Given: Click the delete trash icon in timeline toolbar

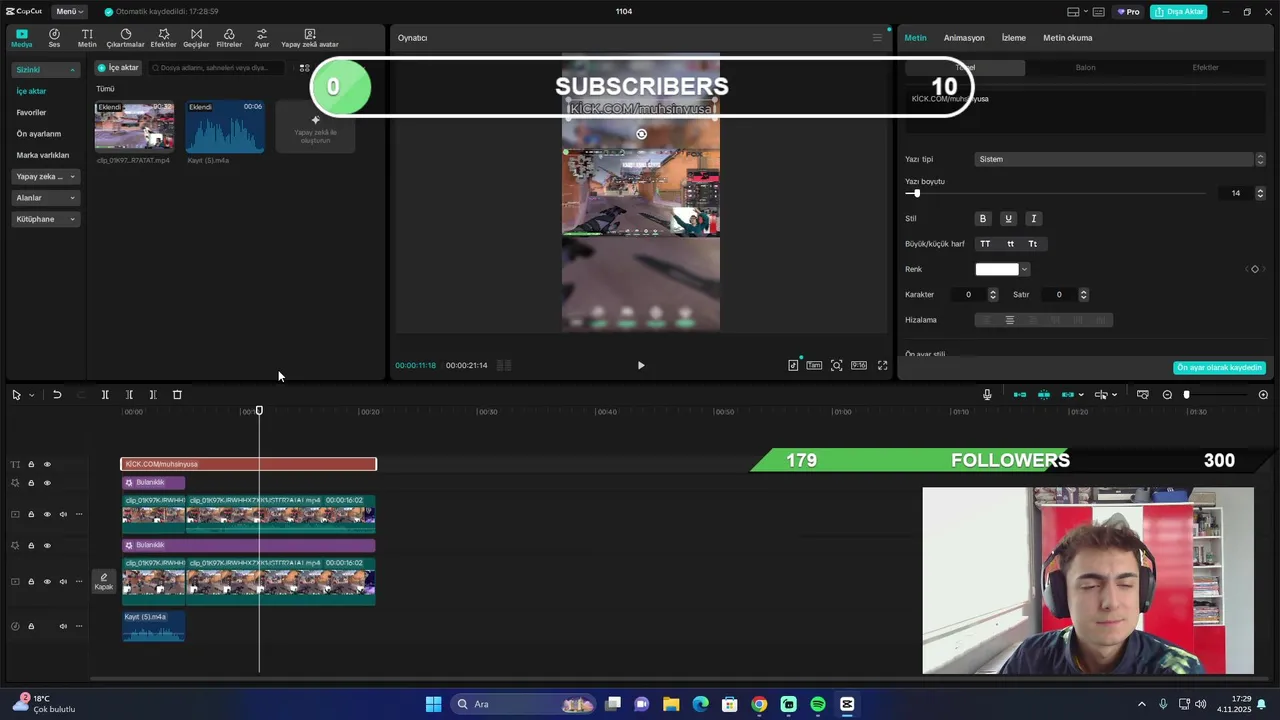Looking at the screenshot, I should (x=177, y=395).
